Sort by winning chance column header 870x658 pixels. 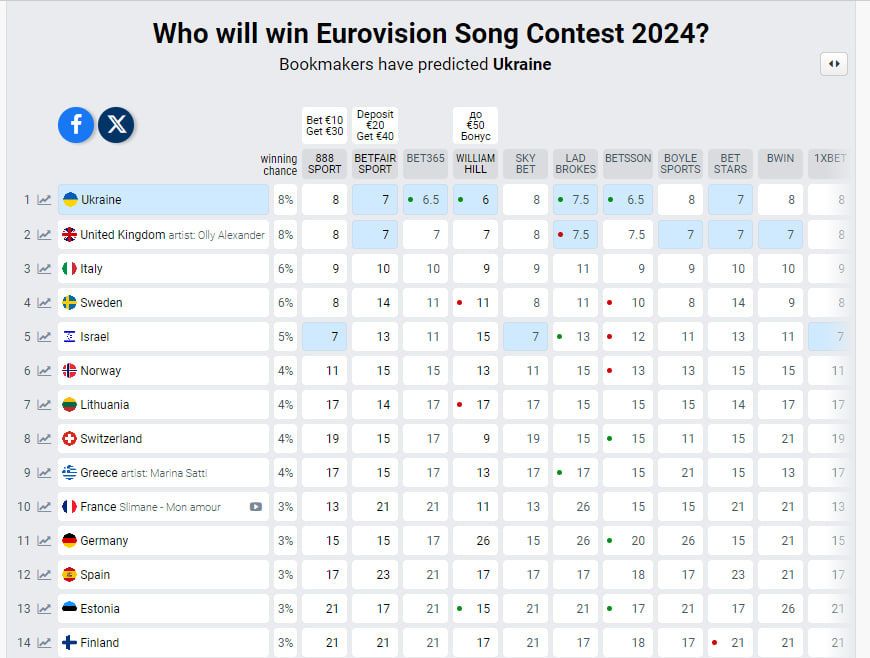point(279,164)
